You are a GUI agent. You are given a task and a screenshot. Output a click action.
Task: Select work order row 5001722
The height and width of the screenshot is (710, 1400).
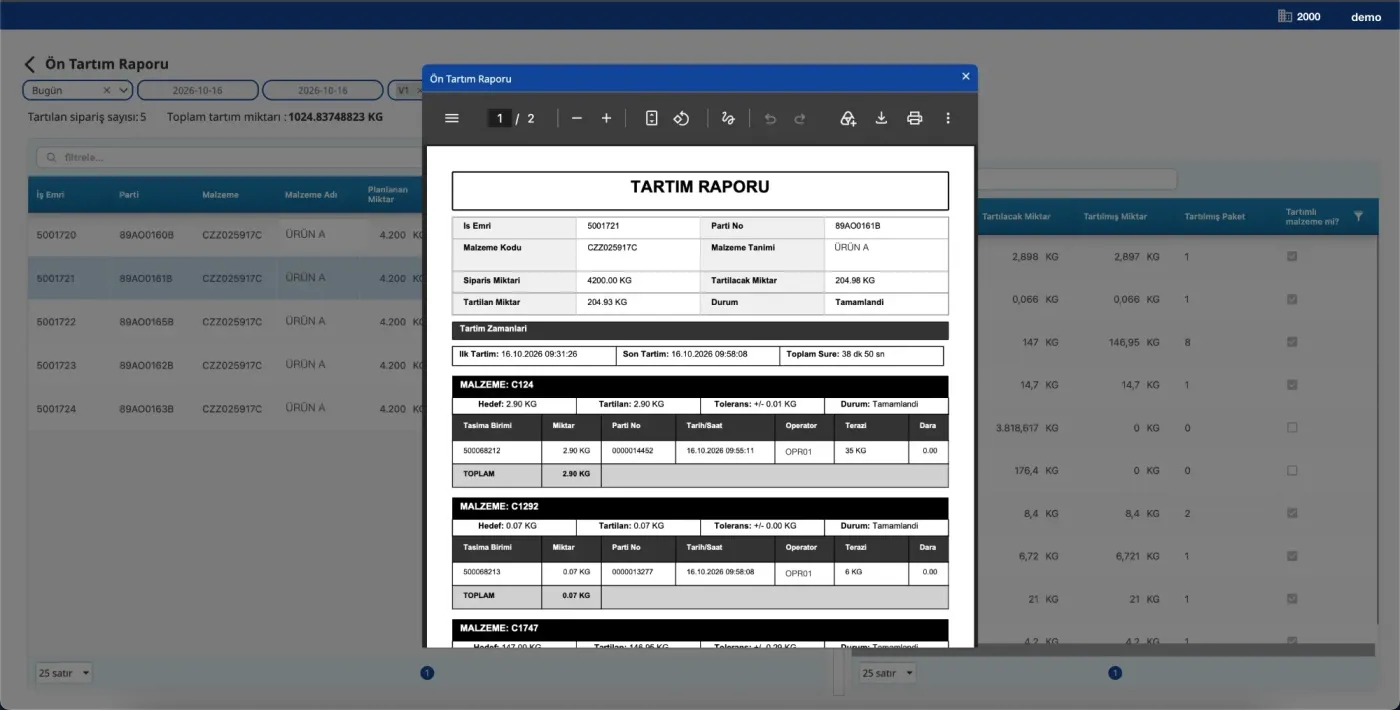[x=225, y=322]
